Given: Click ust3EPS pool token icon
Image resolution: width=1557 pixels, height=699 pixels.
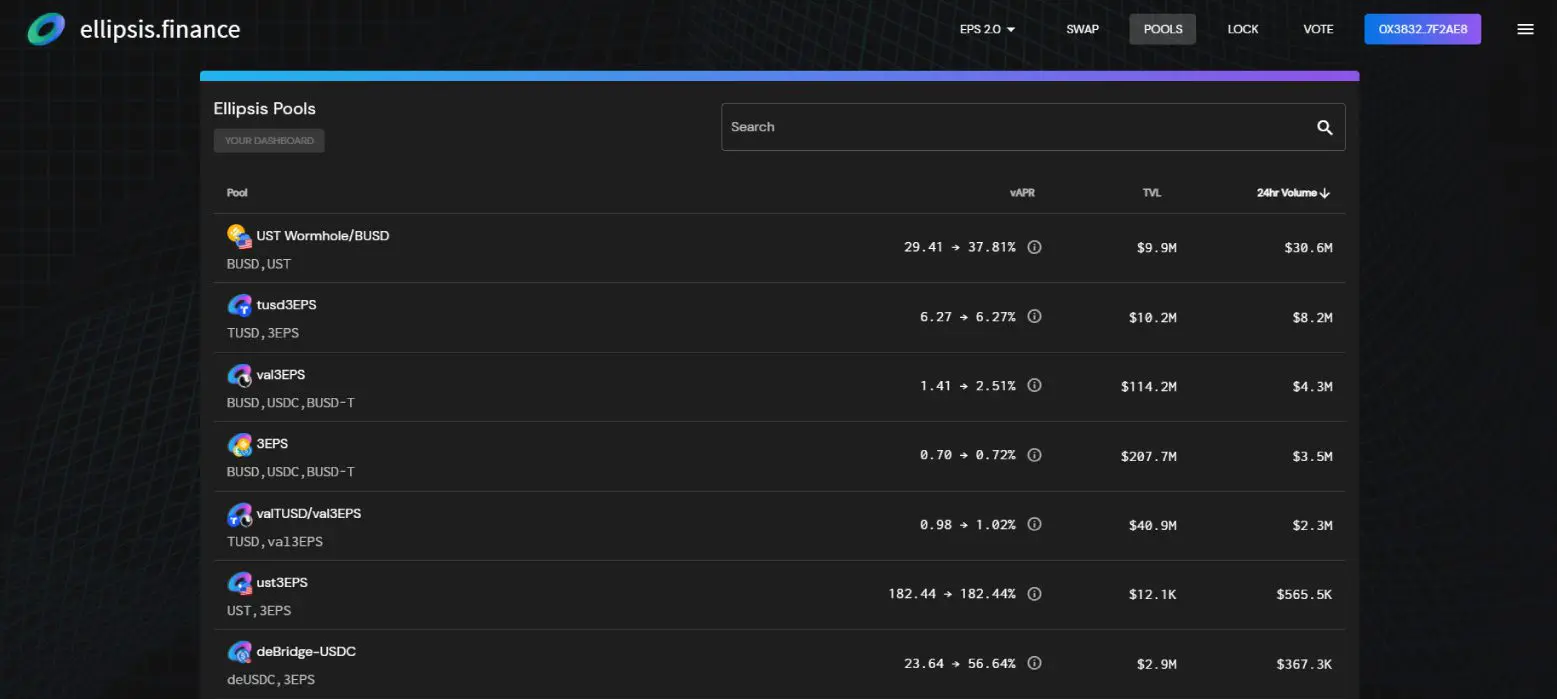Looking at the screenshot, I should (239, 583).
